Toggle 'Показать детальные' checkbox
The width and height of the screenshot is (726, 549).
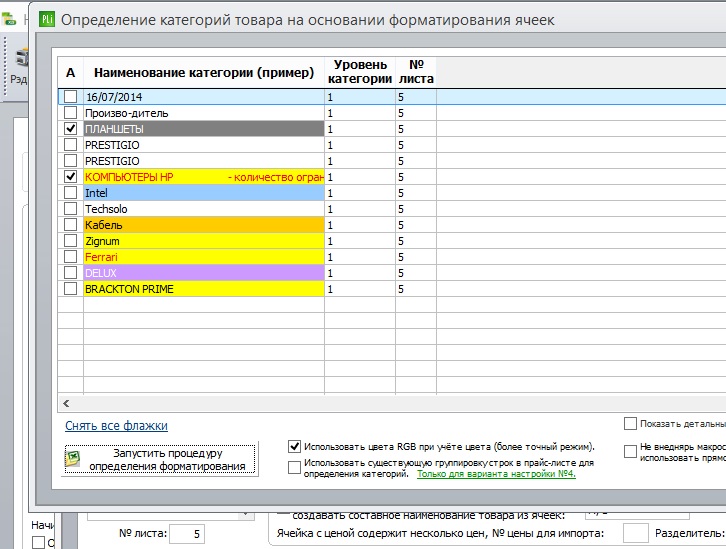click(630, 424)
